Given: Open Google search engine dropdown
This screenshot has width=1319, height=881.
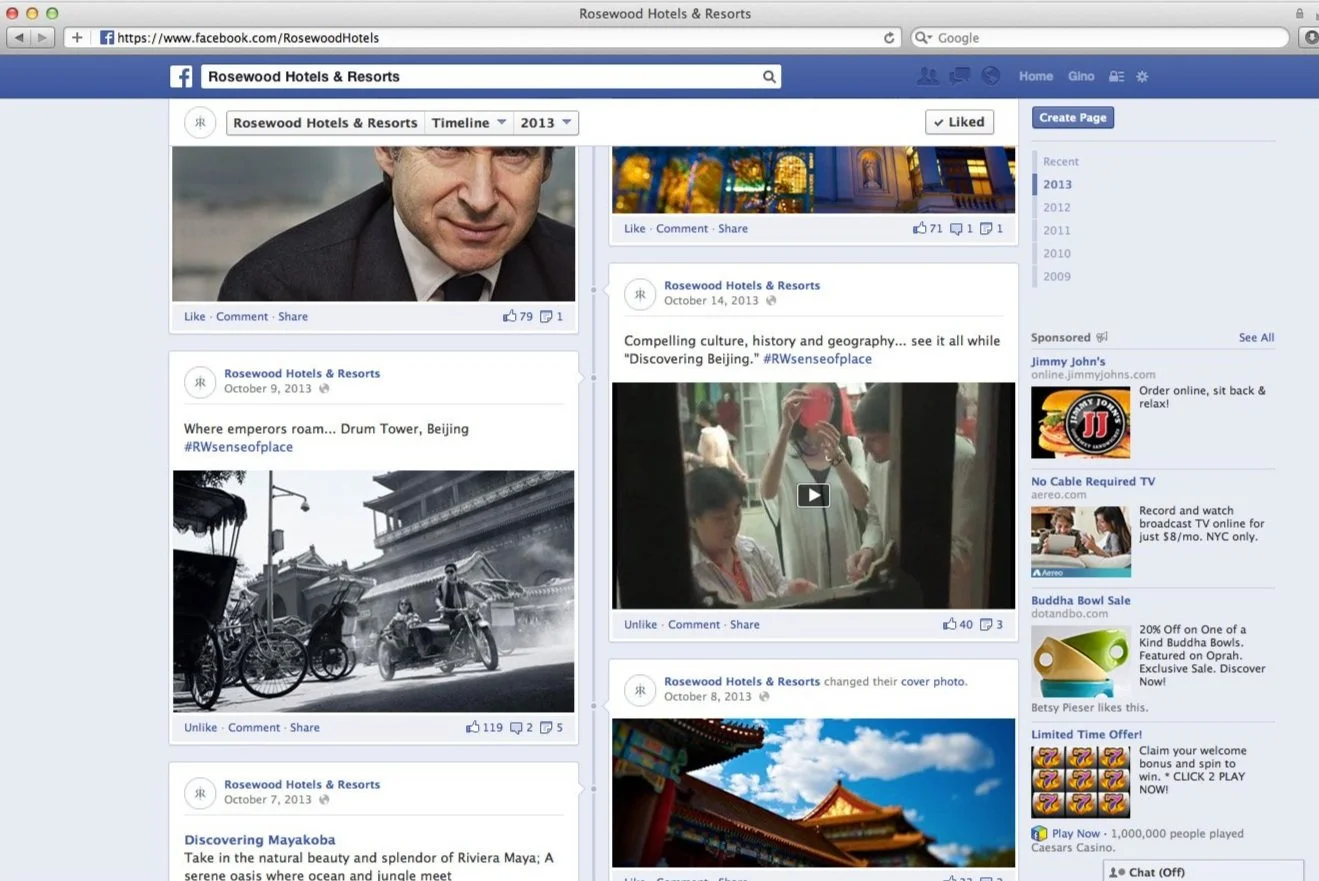Looking at the screenshot, I should [923, 38].
